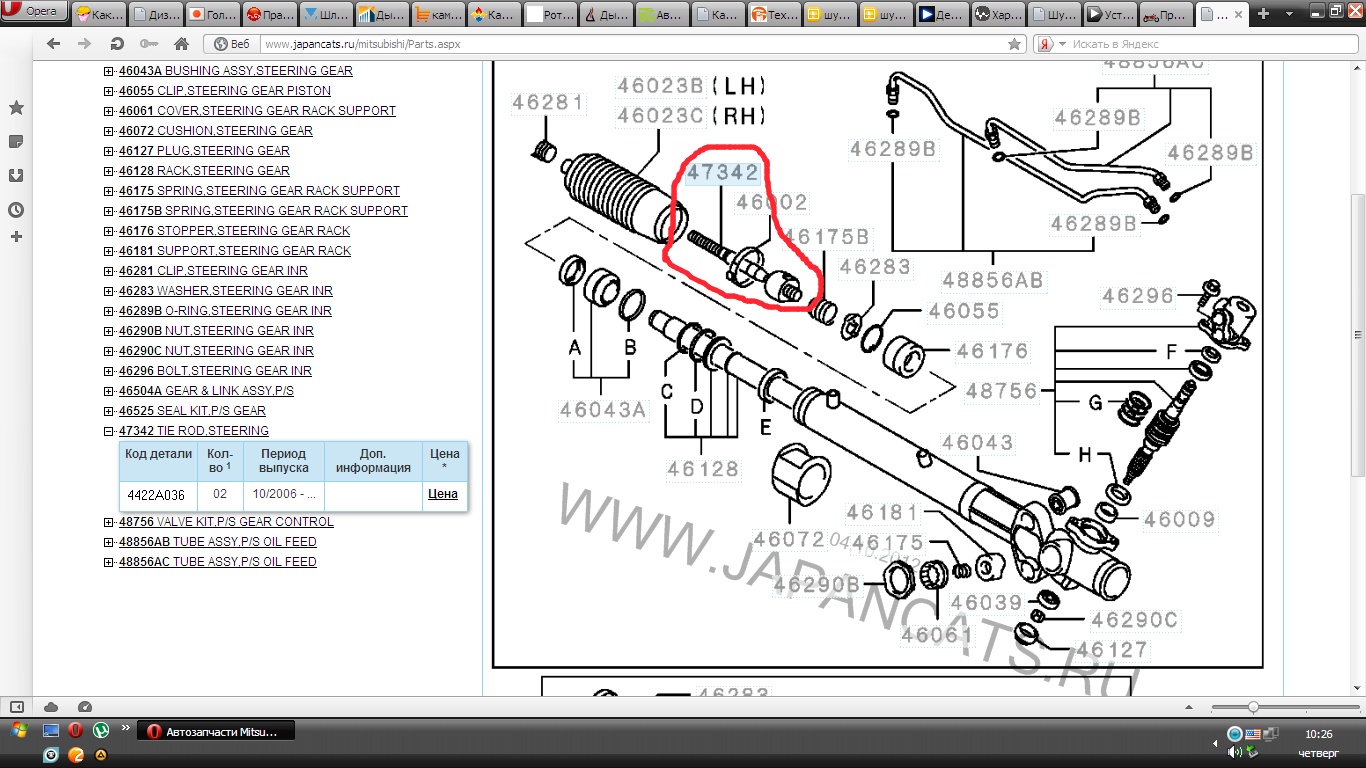This screenshot has height=768, width=1366.
Task: Open the History clock panel in sidebar
Action: (16, 210)
